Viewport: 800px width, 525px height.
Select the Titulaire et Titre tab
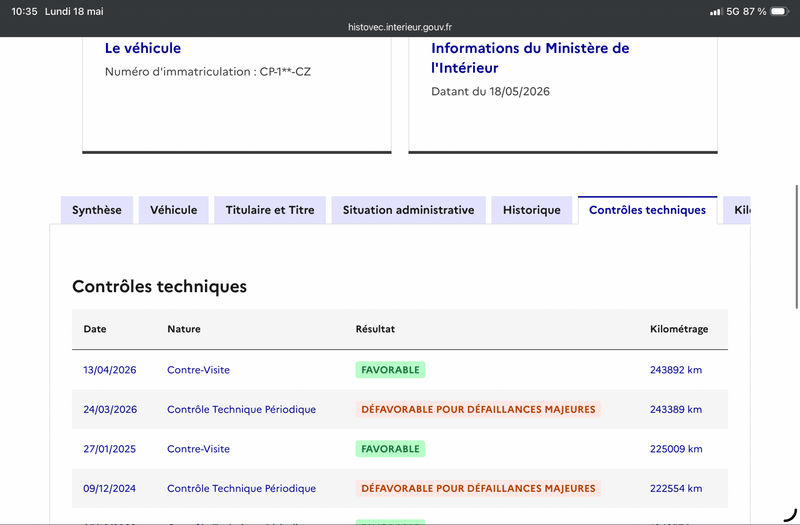[270, 210]
